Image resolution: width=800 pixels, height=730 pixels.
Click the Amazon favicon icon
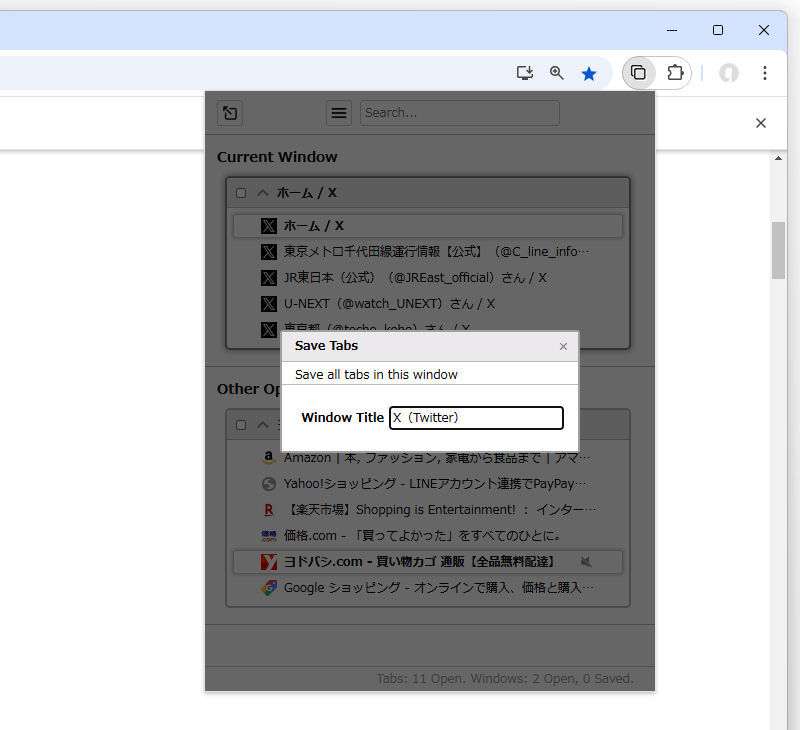click(x=269, y=458)
